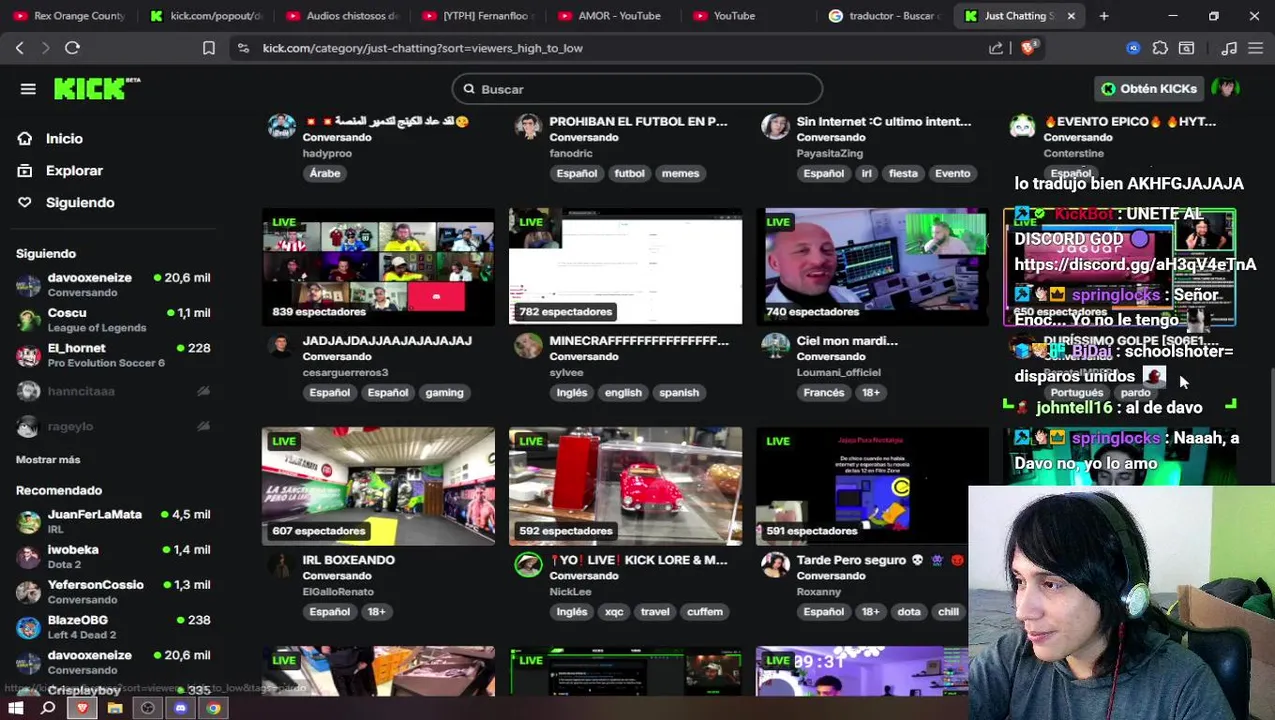The image size is (1275, 720).
Task: Switch to kick.com/popout tab
Action: pyautogui.click(x=205, y=16)
